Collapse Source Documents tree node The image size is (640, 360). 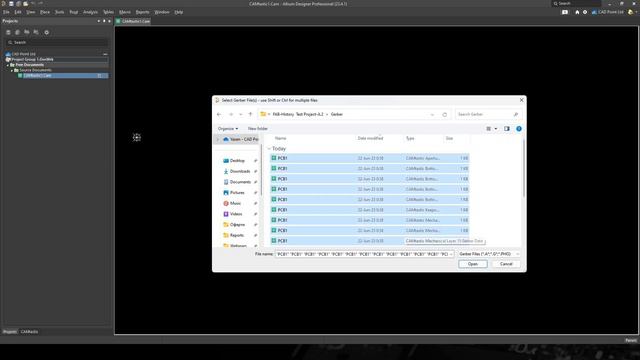[12, 70]
